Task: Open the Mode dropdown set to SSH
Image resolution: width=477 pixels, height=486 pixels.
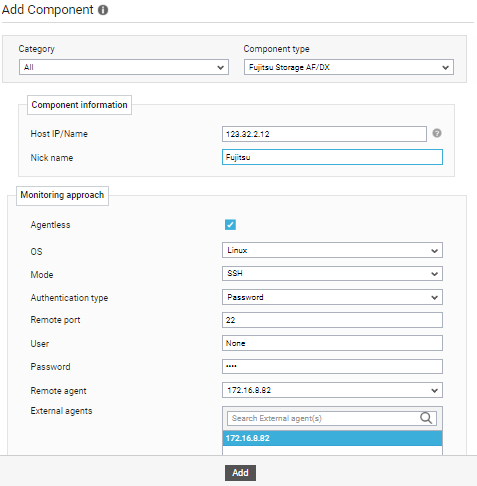Action: click(332, 274)
